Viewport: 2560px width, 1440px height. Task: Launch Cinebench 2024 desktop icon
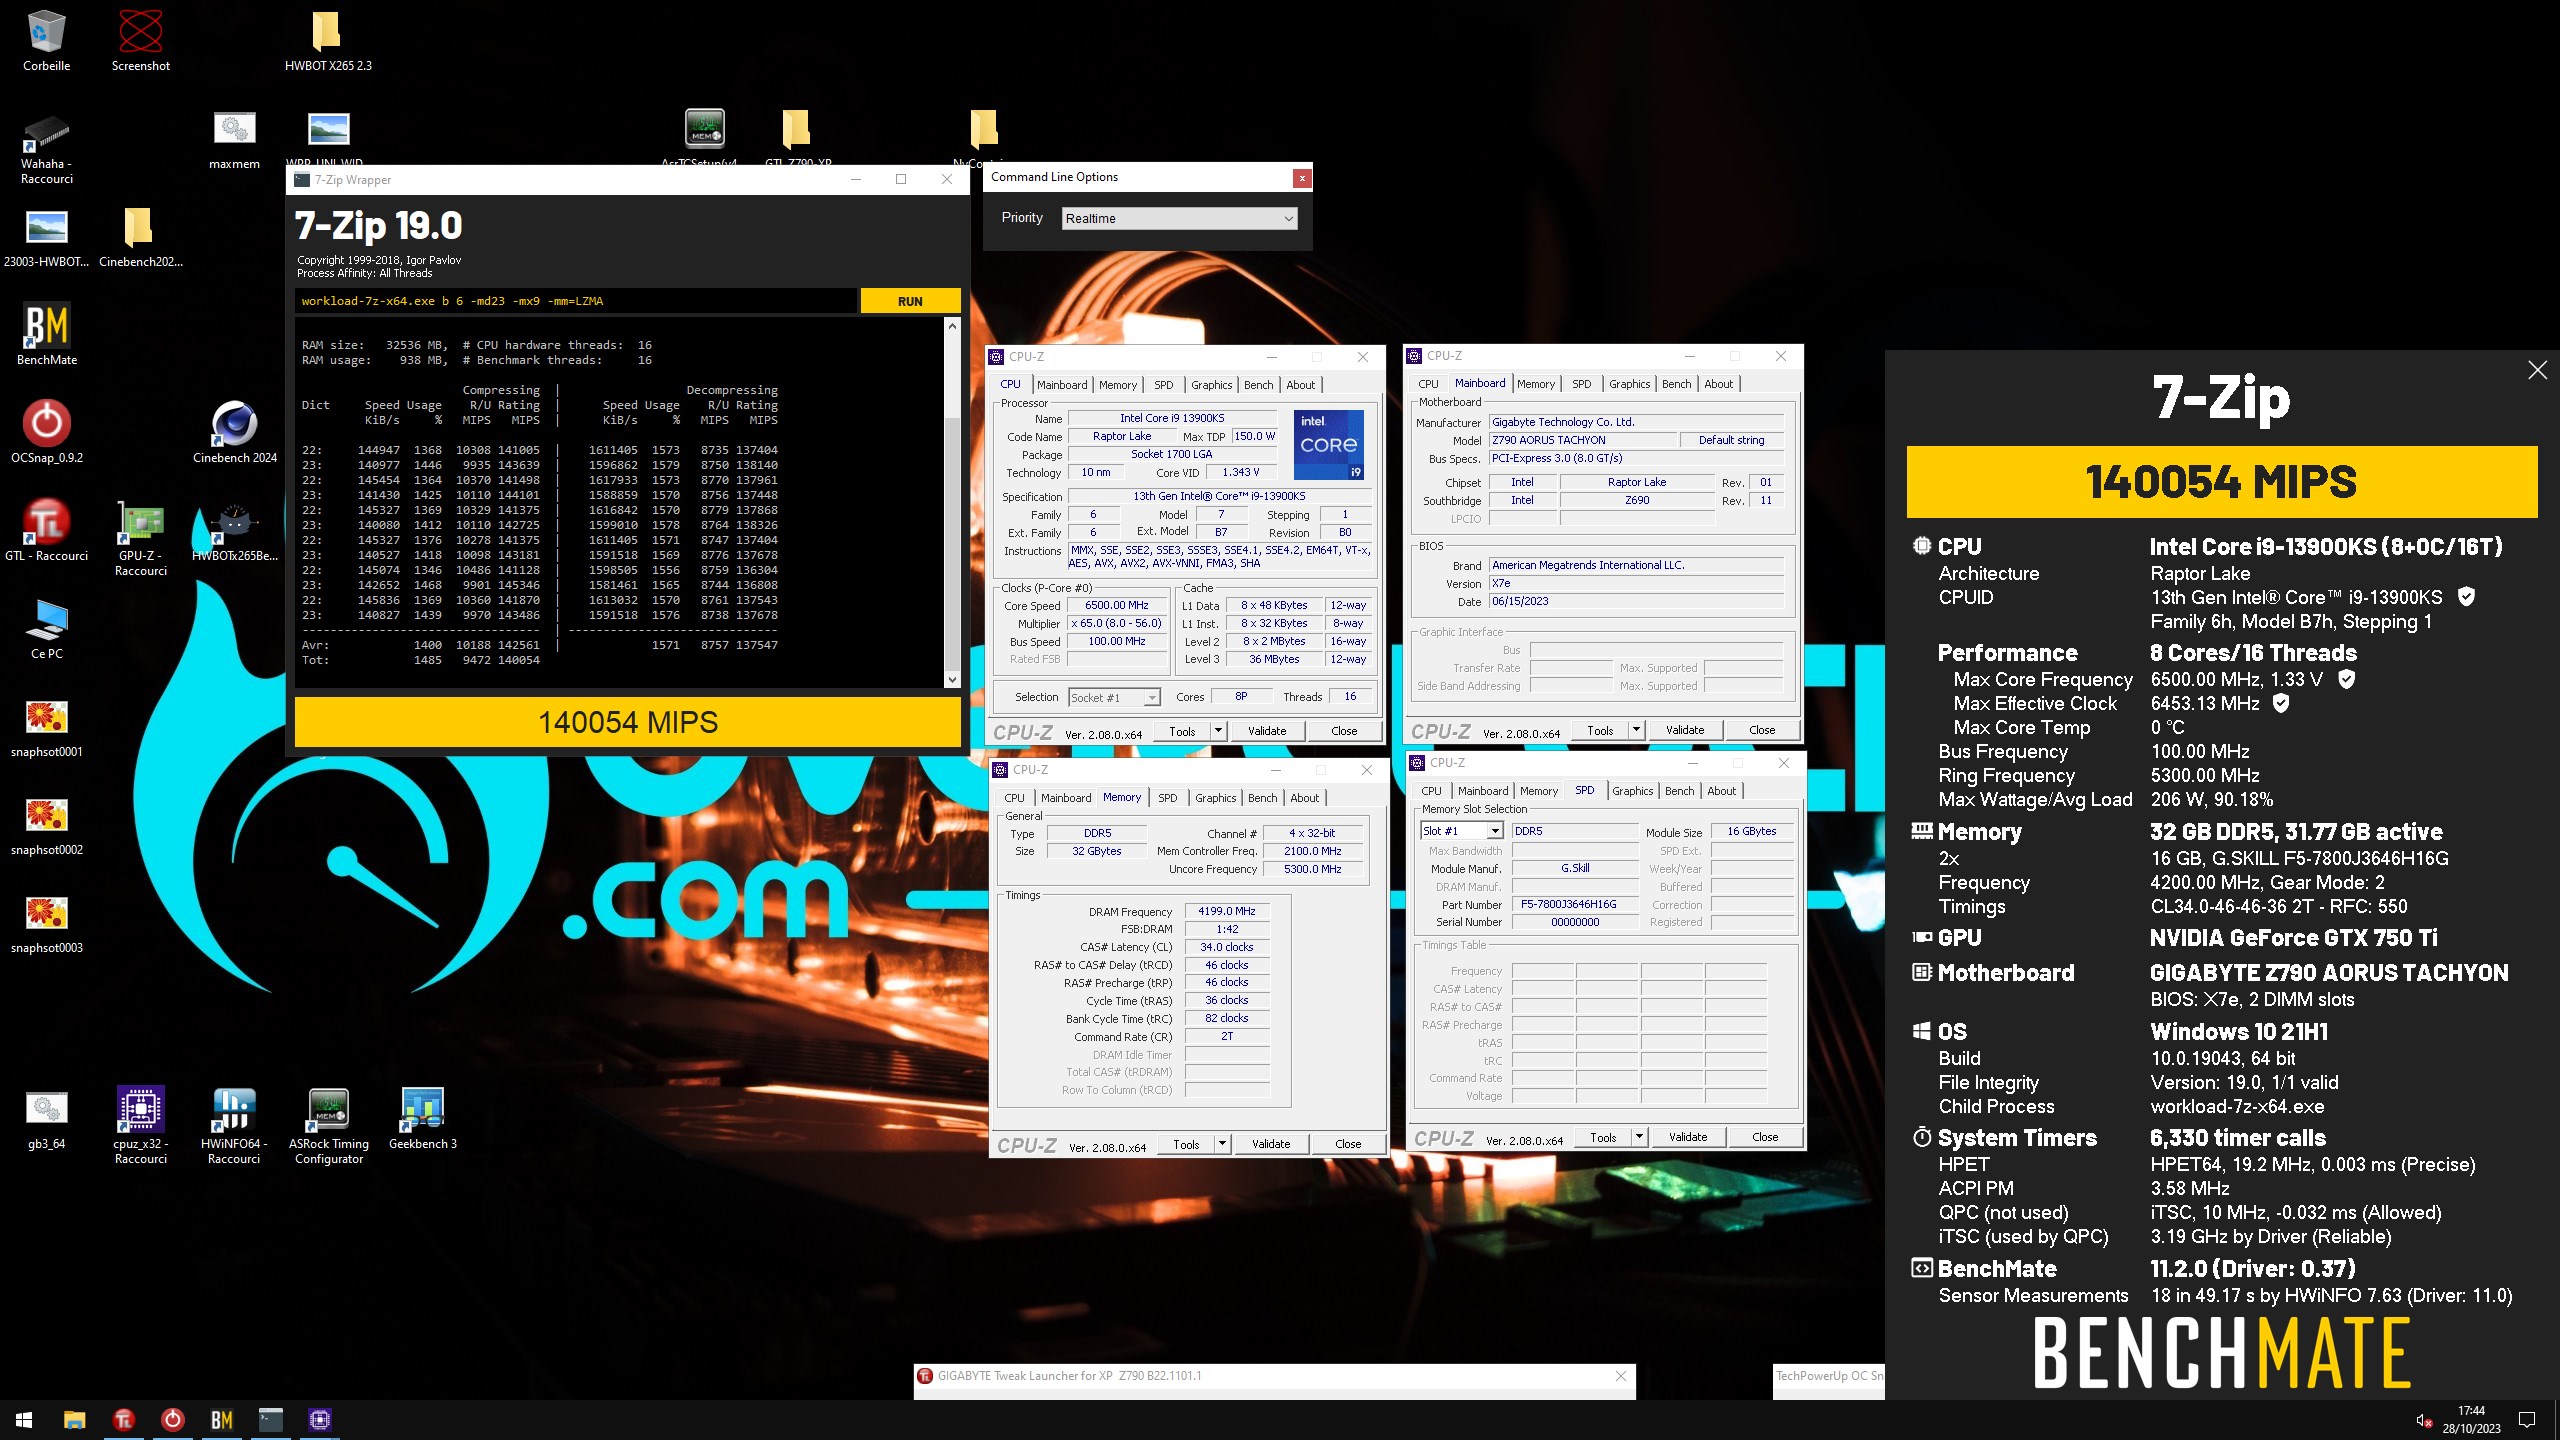pyautogui.click(x=234, y=432)
